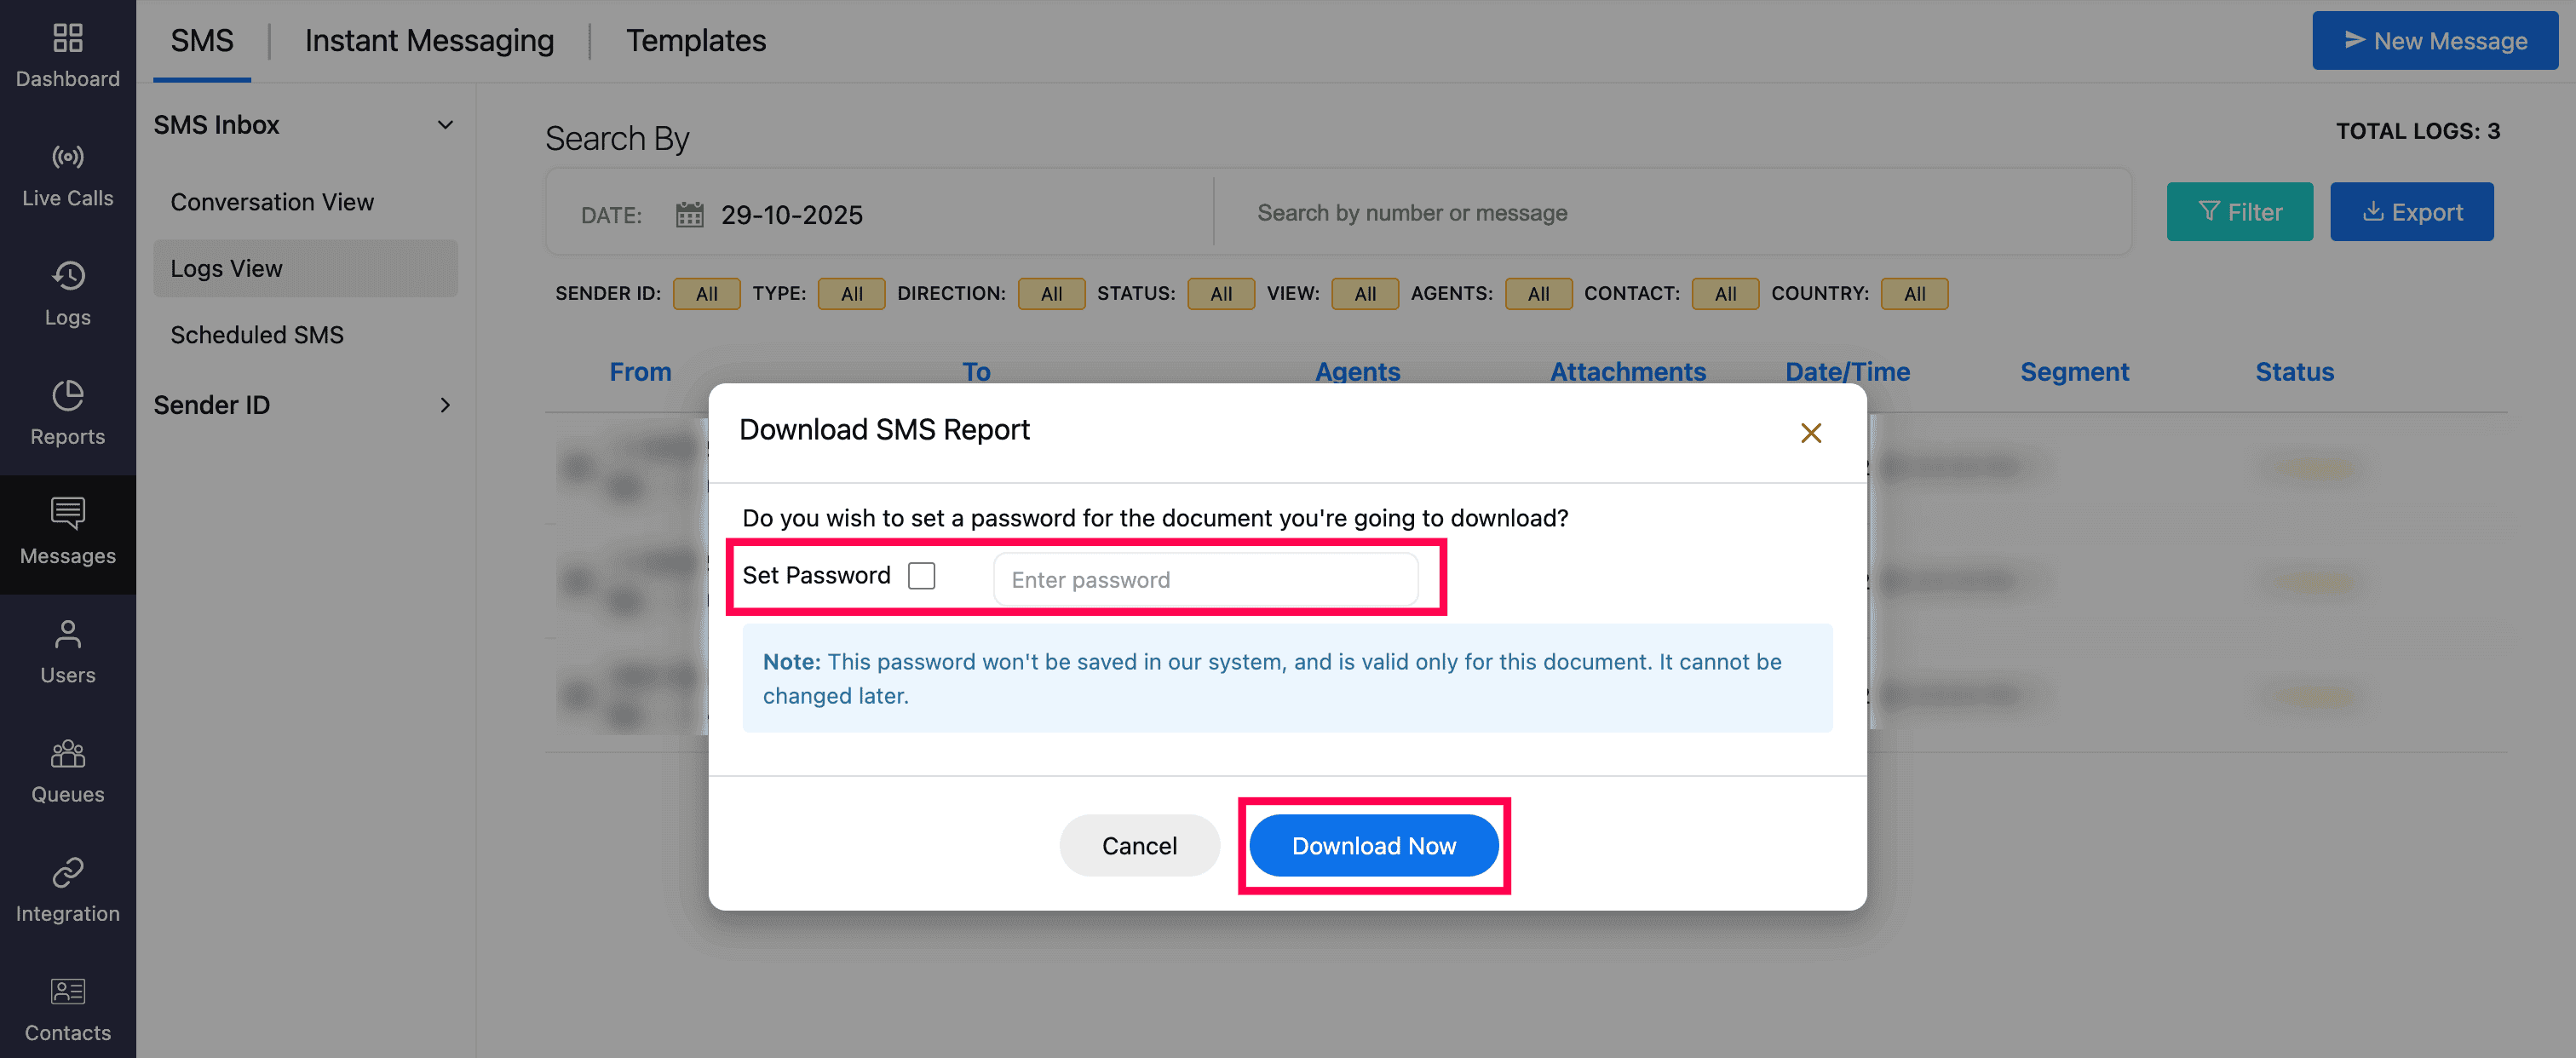Collapse the SMS Inbox section
2576x1058 pixels.
pyautogui.click(x=445, y=125)
